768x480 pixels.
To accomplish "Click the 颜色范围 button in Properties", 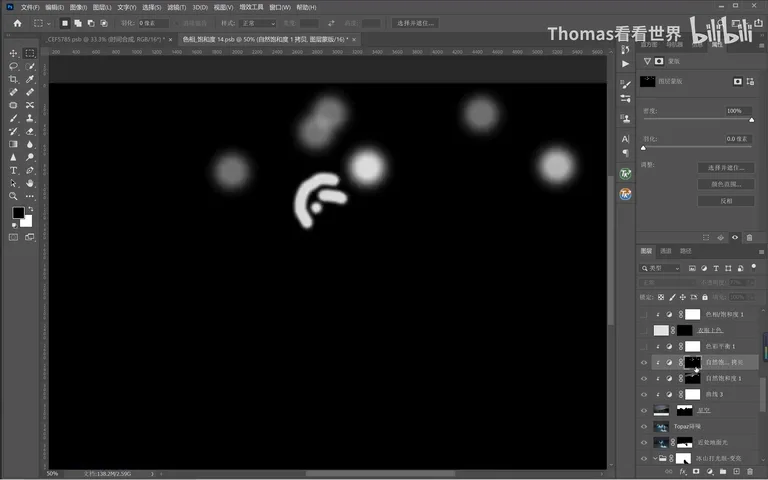I will pyautogui.click(x=726, y=184).
